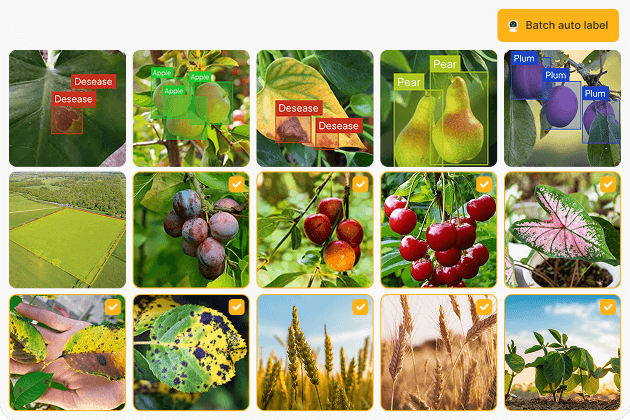This screenshot has height=420, width=630.
Task: Select the tall Pear label tag
Action: tap(445, 64)
